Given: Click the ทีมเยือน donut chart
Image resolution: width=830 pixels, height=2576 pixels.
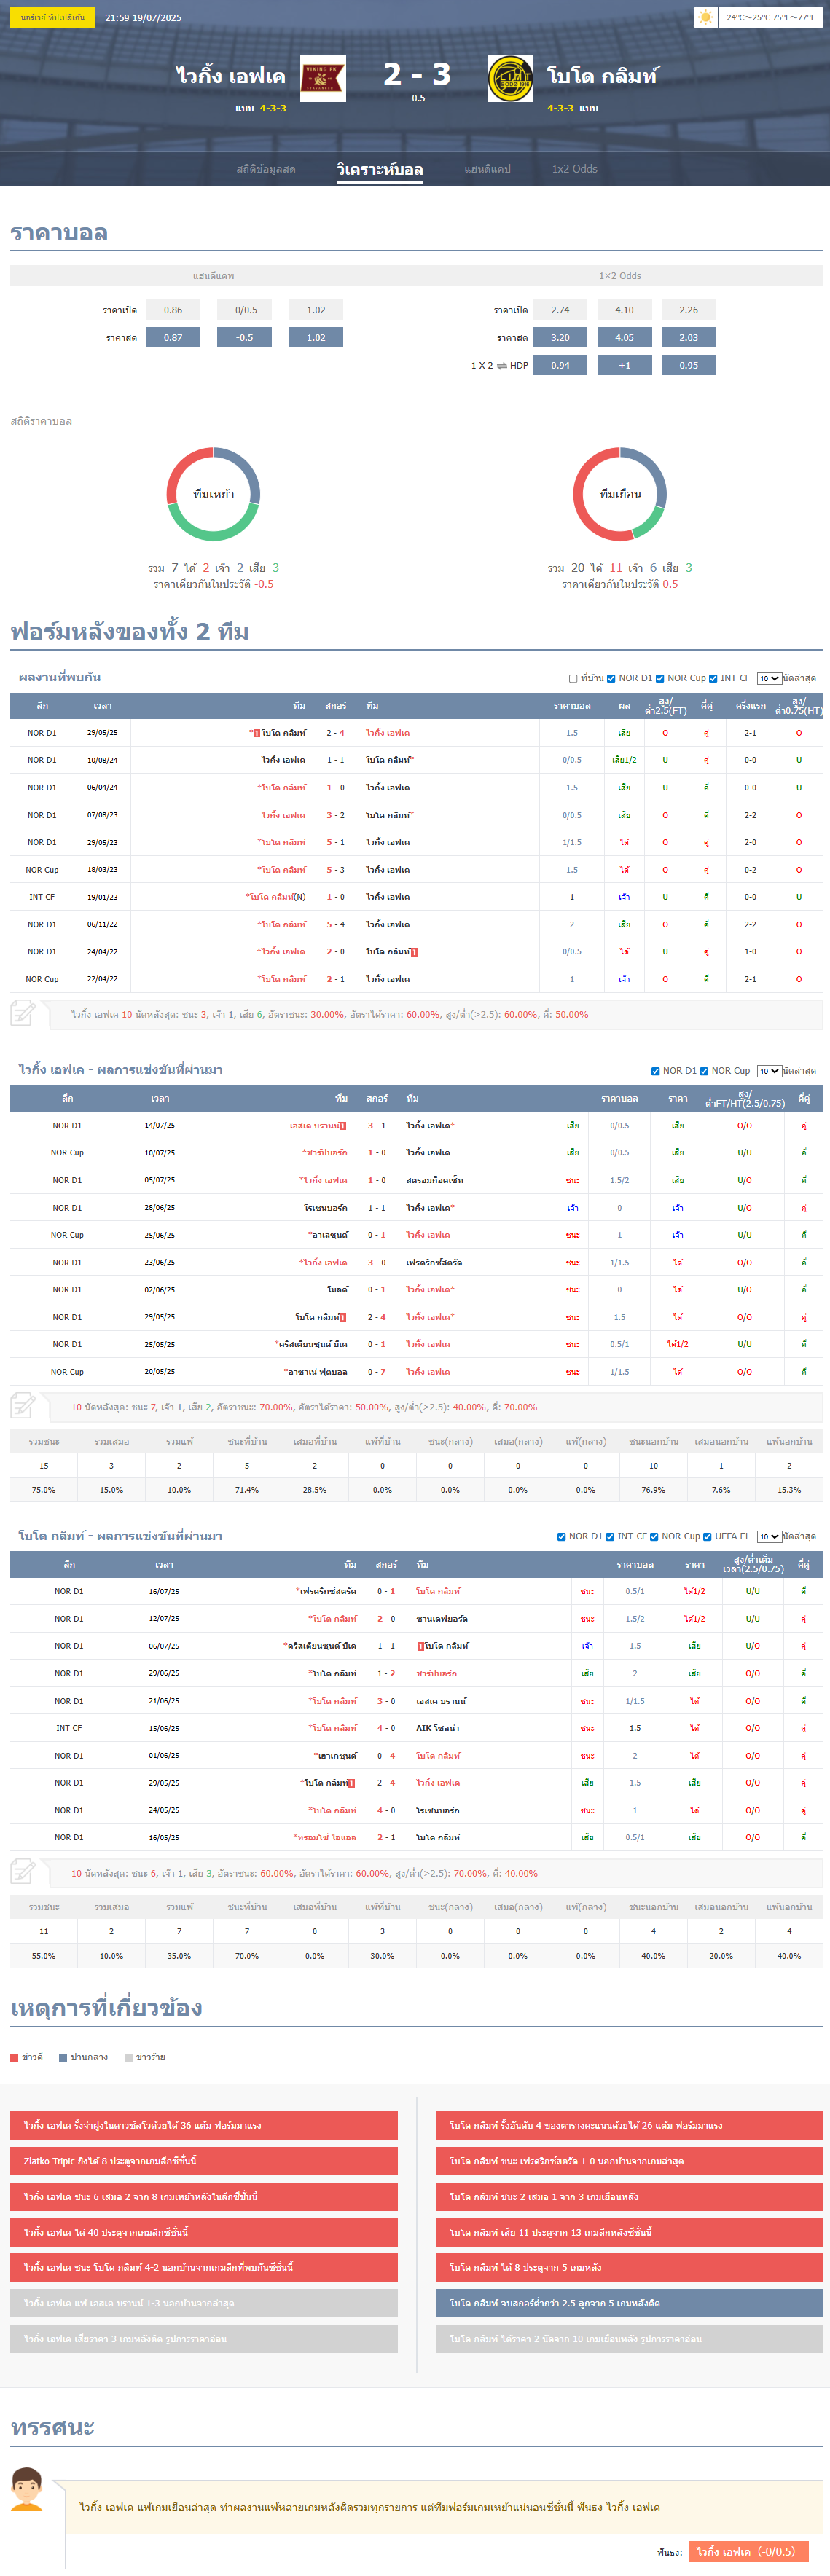Looking at the screenshot, I should [620, 494].
